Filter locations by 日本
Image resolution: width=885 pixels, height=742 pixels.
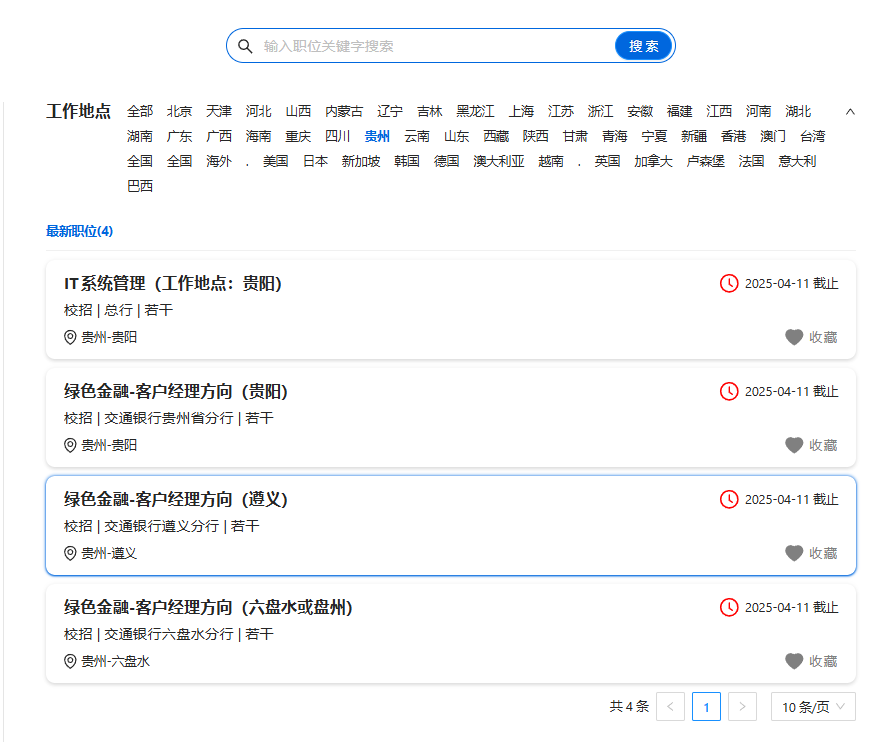(x=315, y=161)
